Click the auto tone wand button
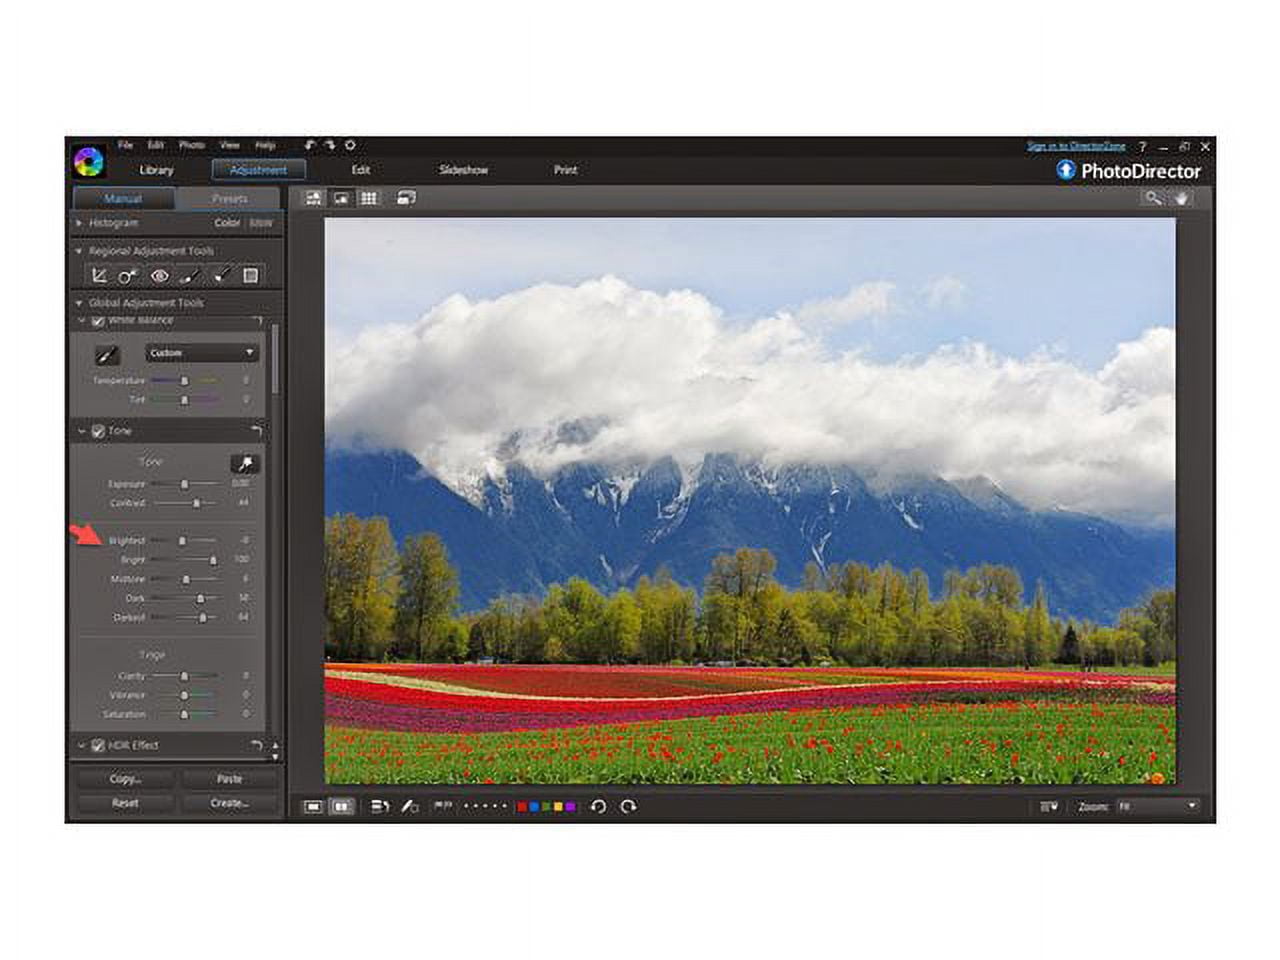The width and height of the screenshot is (1280, 960). [x=245, y=464]
